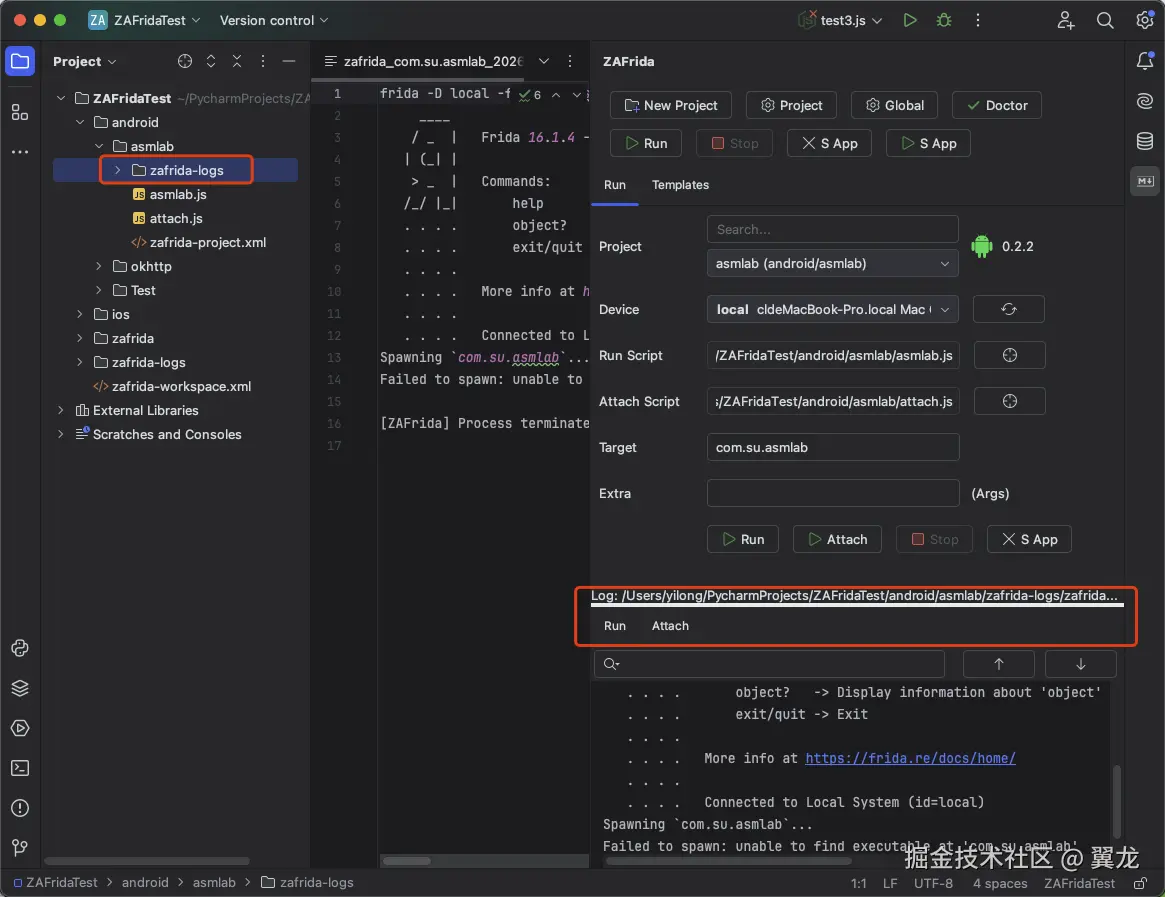Pick Run Script file with locate icon

pyautogui.click(x=1008, y=355)
